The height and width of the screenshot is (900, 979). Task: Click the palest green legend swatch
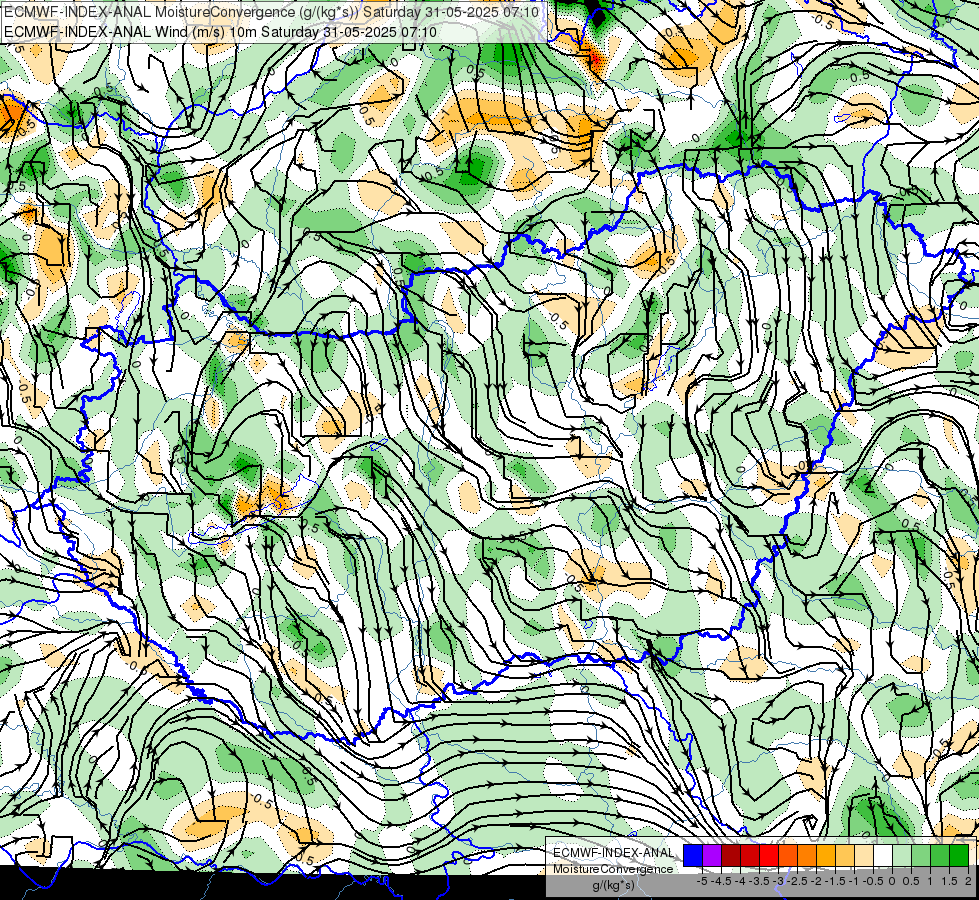tap(902, 855)
